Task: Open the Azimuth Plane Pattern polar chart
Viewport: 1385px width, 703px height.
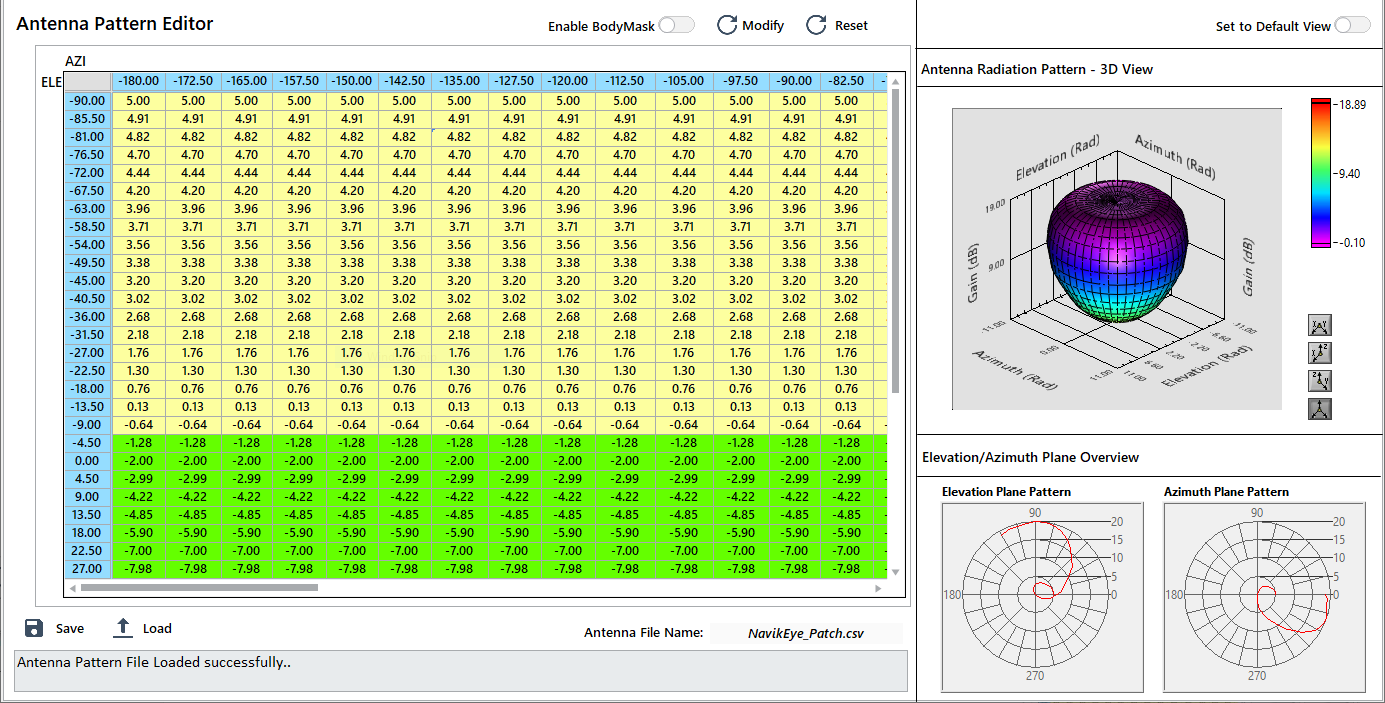Action: tap(1265, 595)
